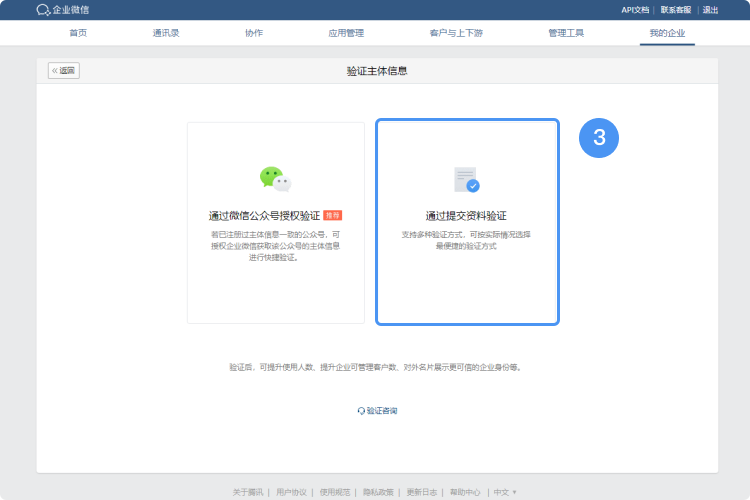The image size is (750, 500).
Task: Click the green WeChat official account icon
Action: (x=275, y=179)
